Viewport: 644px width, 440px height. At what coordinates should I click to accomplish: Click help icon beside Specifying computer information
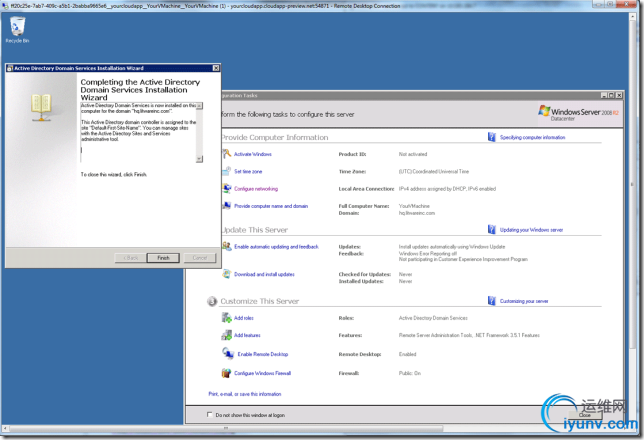(492, 137)
